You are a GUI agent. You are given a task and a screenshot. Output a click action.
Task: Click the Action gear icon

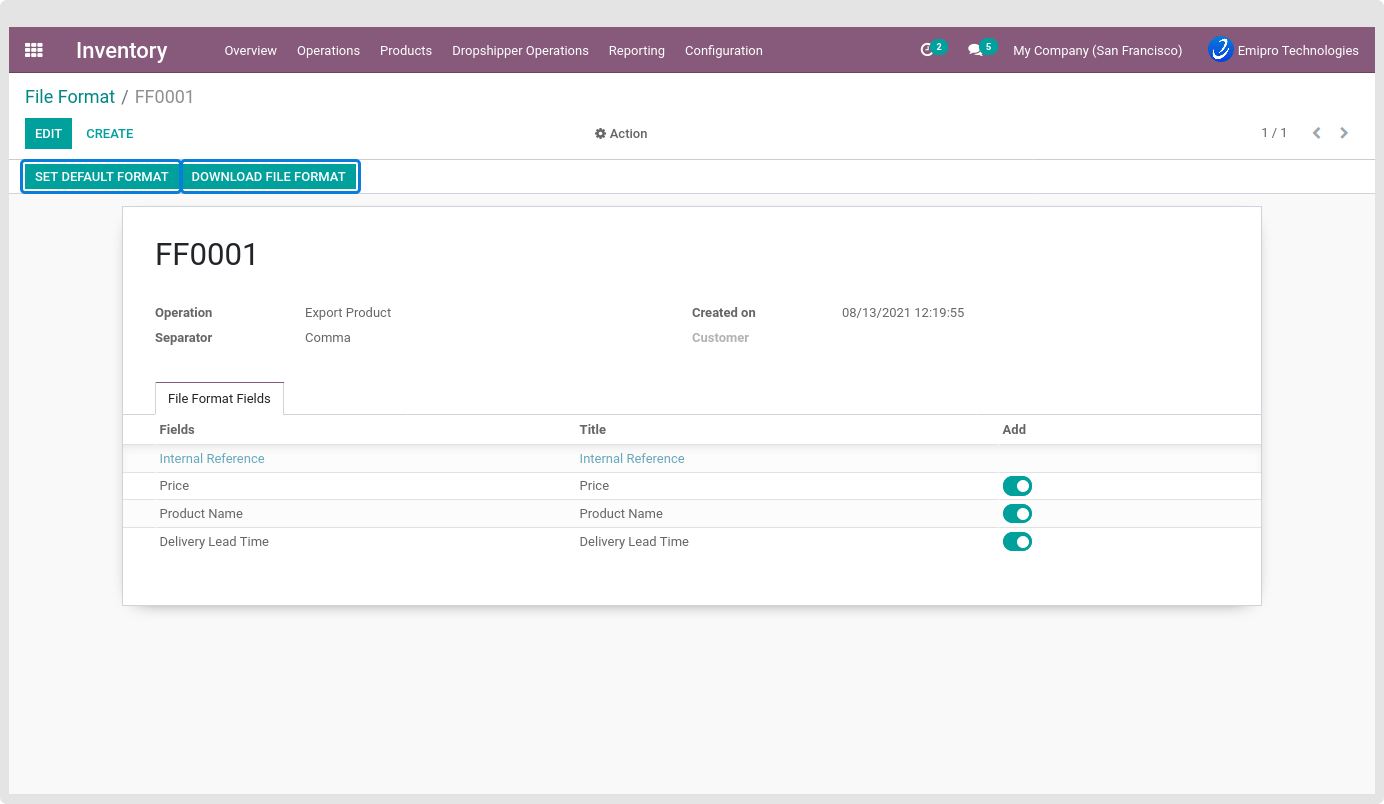click(600, 134)
